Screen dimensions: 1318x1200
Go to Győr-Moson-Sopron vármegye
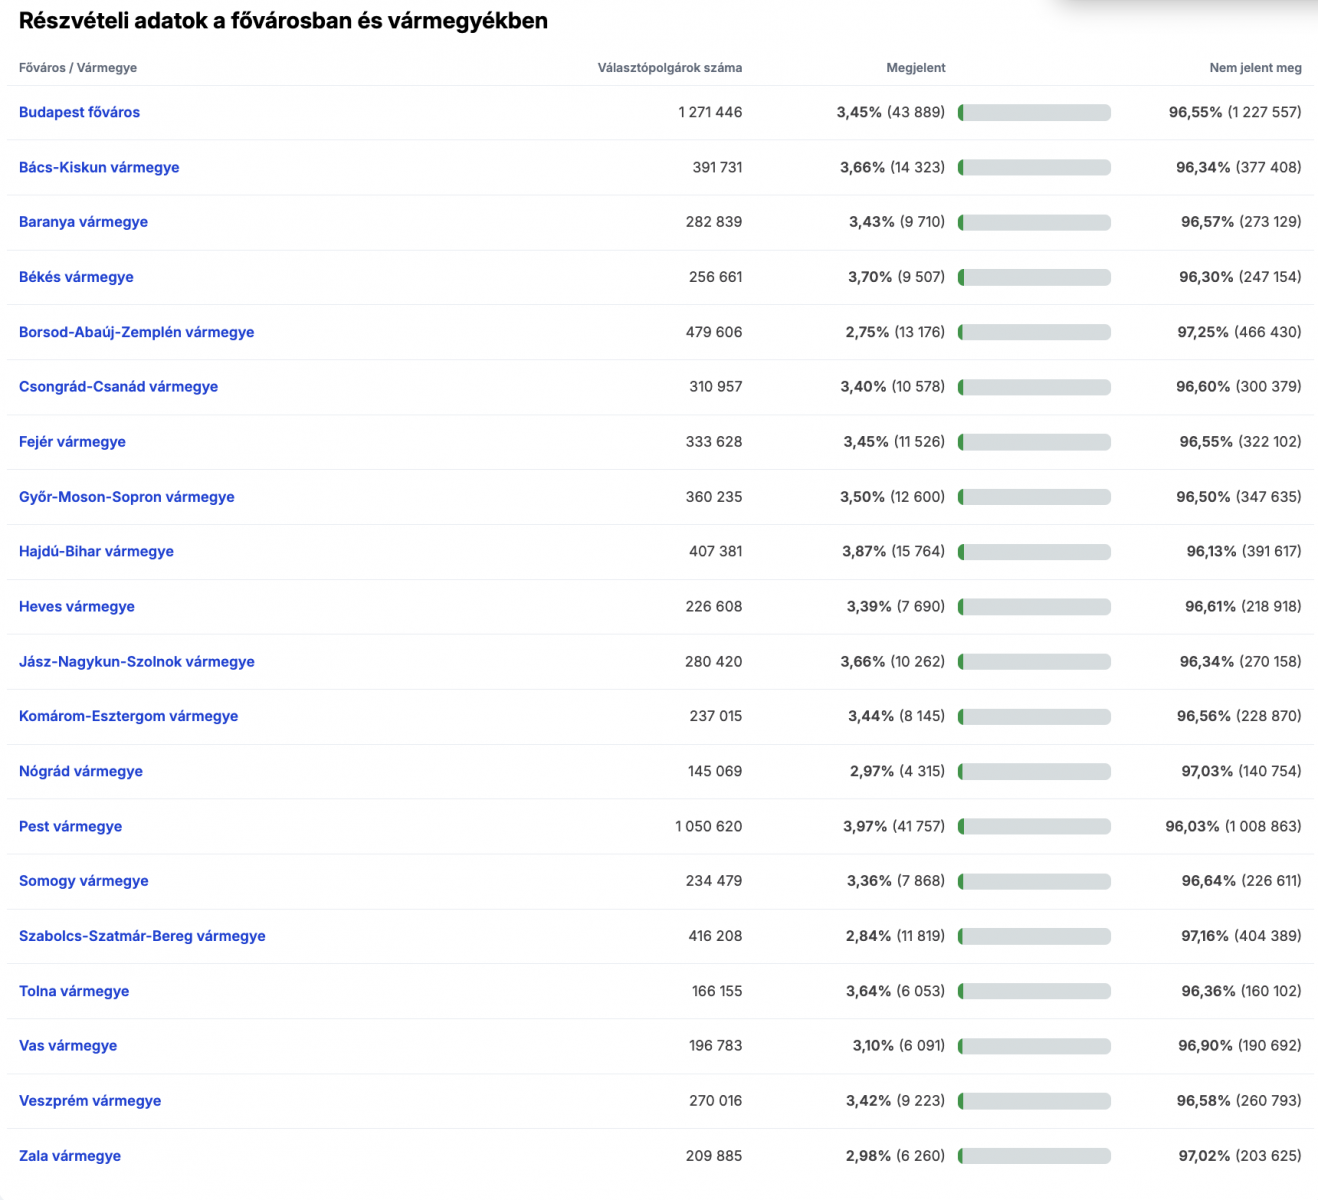coord(126,497)
